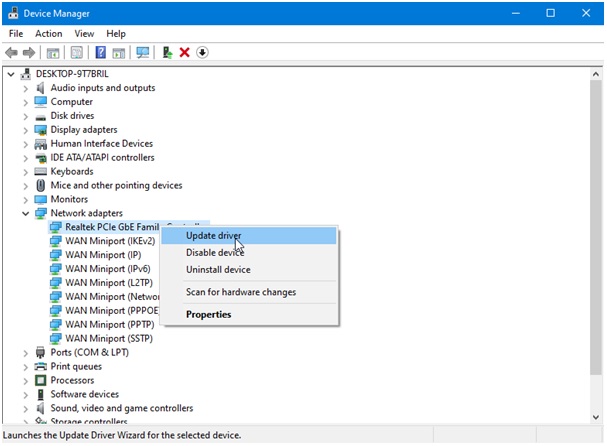The height and width of the screenshot is (446, 607).
Task: Click the circled down-arrow Disable device icon
Action: (x=202, y=52)
